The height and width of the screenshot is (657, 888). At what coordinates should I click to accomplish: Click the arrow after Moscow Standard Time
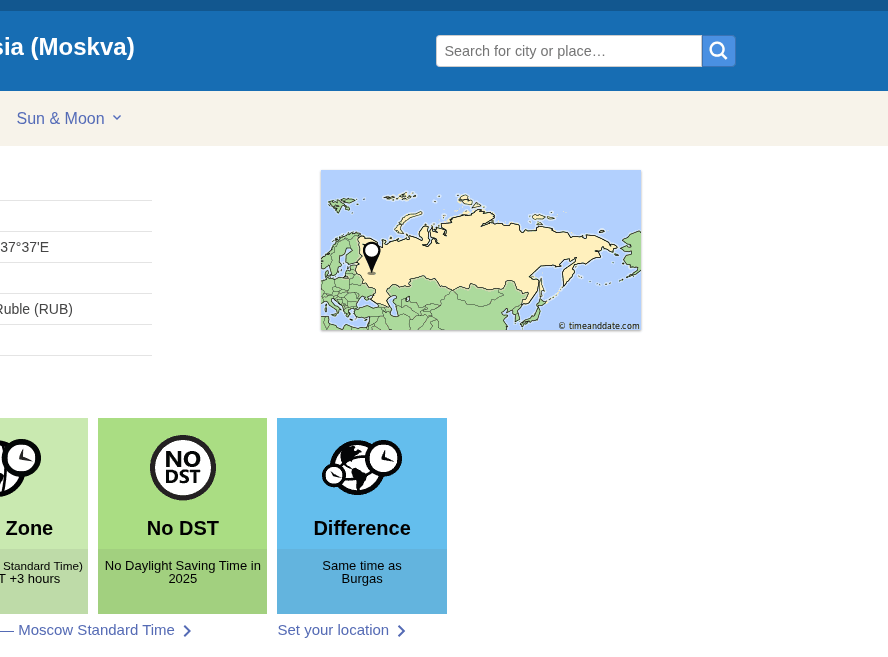pyautogui.click(x=187, y=631)
